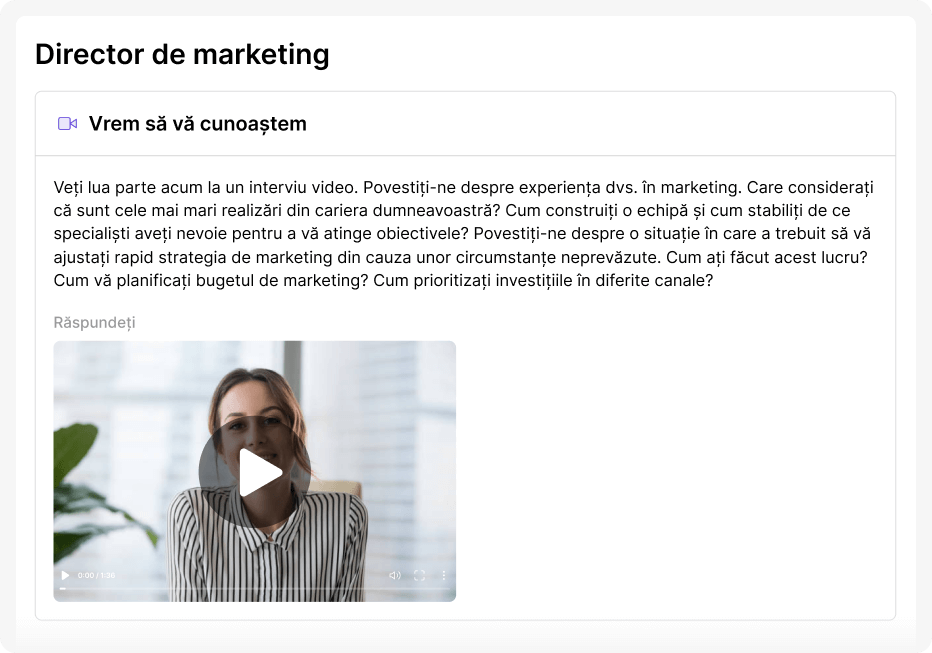
Task: Click the 0:00 / 1:36 time display
Action: point(96,575)
